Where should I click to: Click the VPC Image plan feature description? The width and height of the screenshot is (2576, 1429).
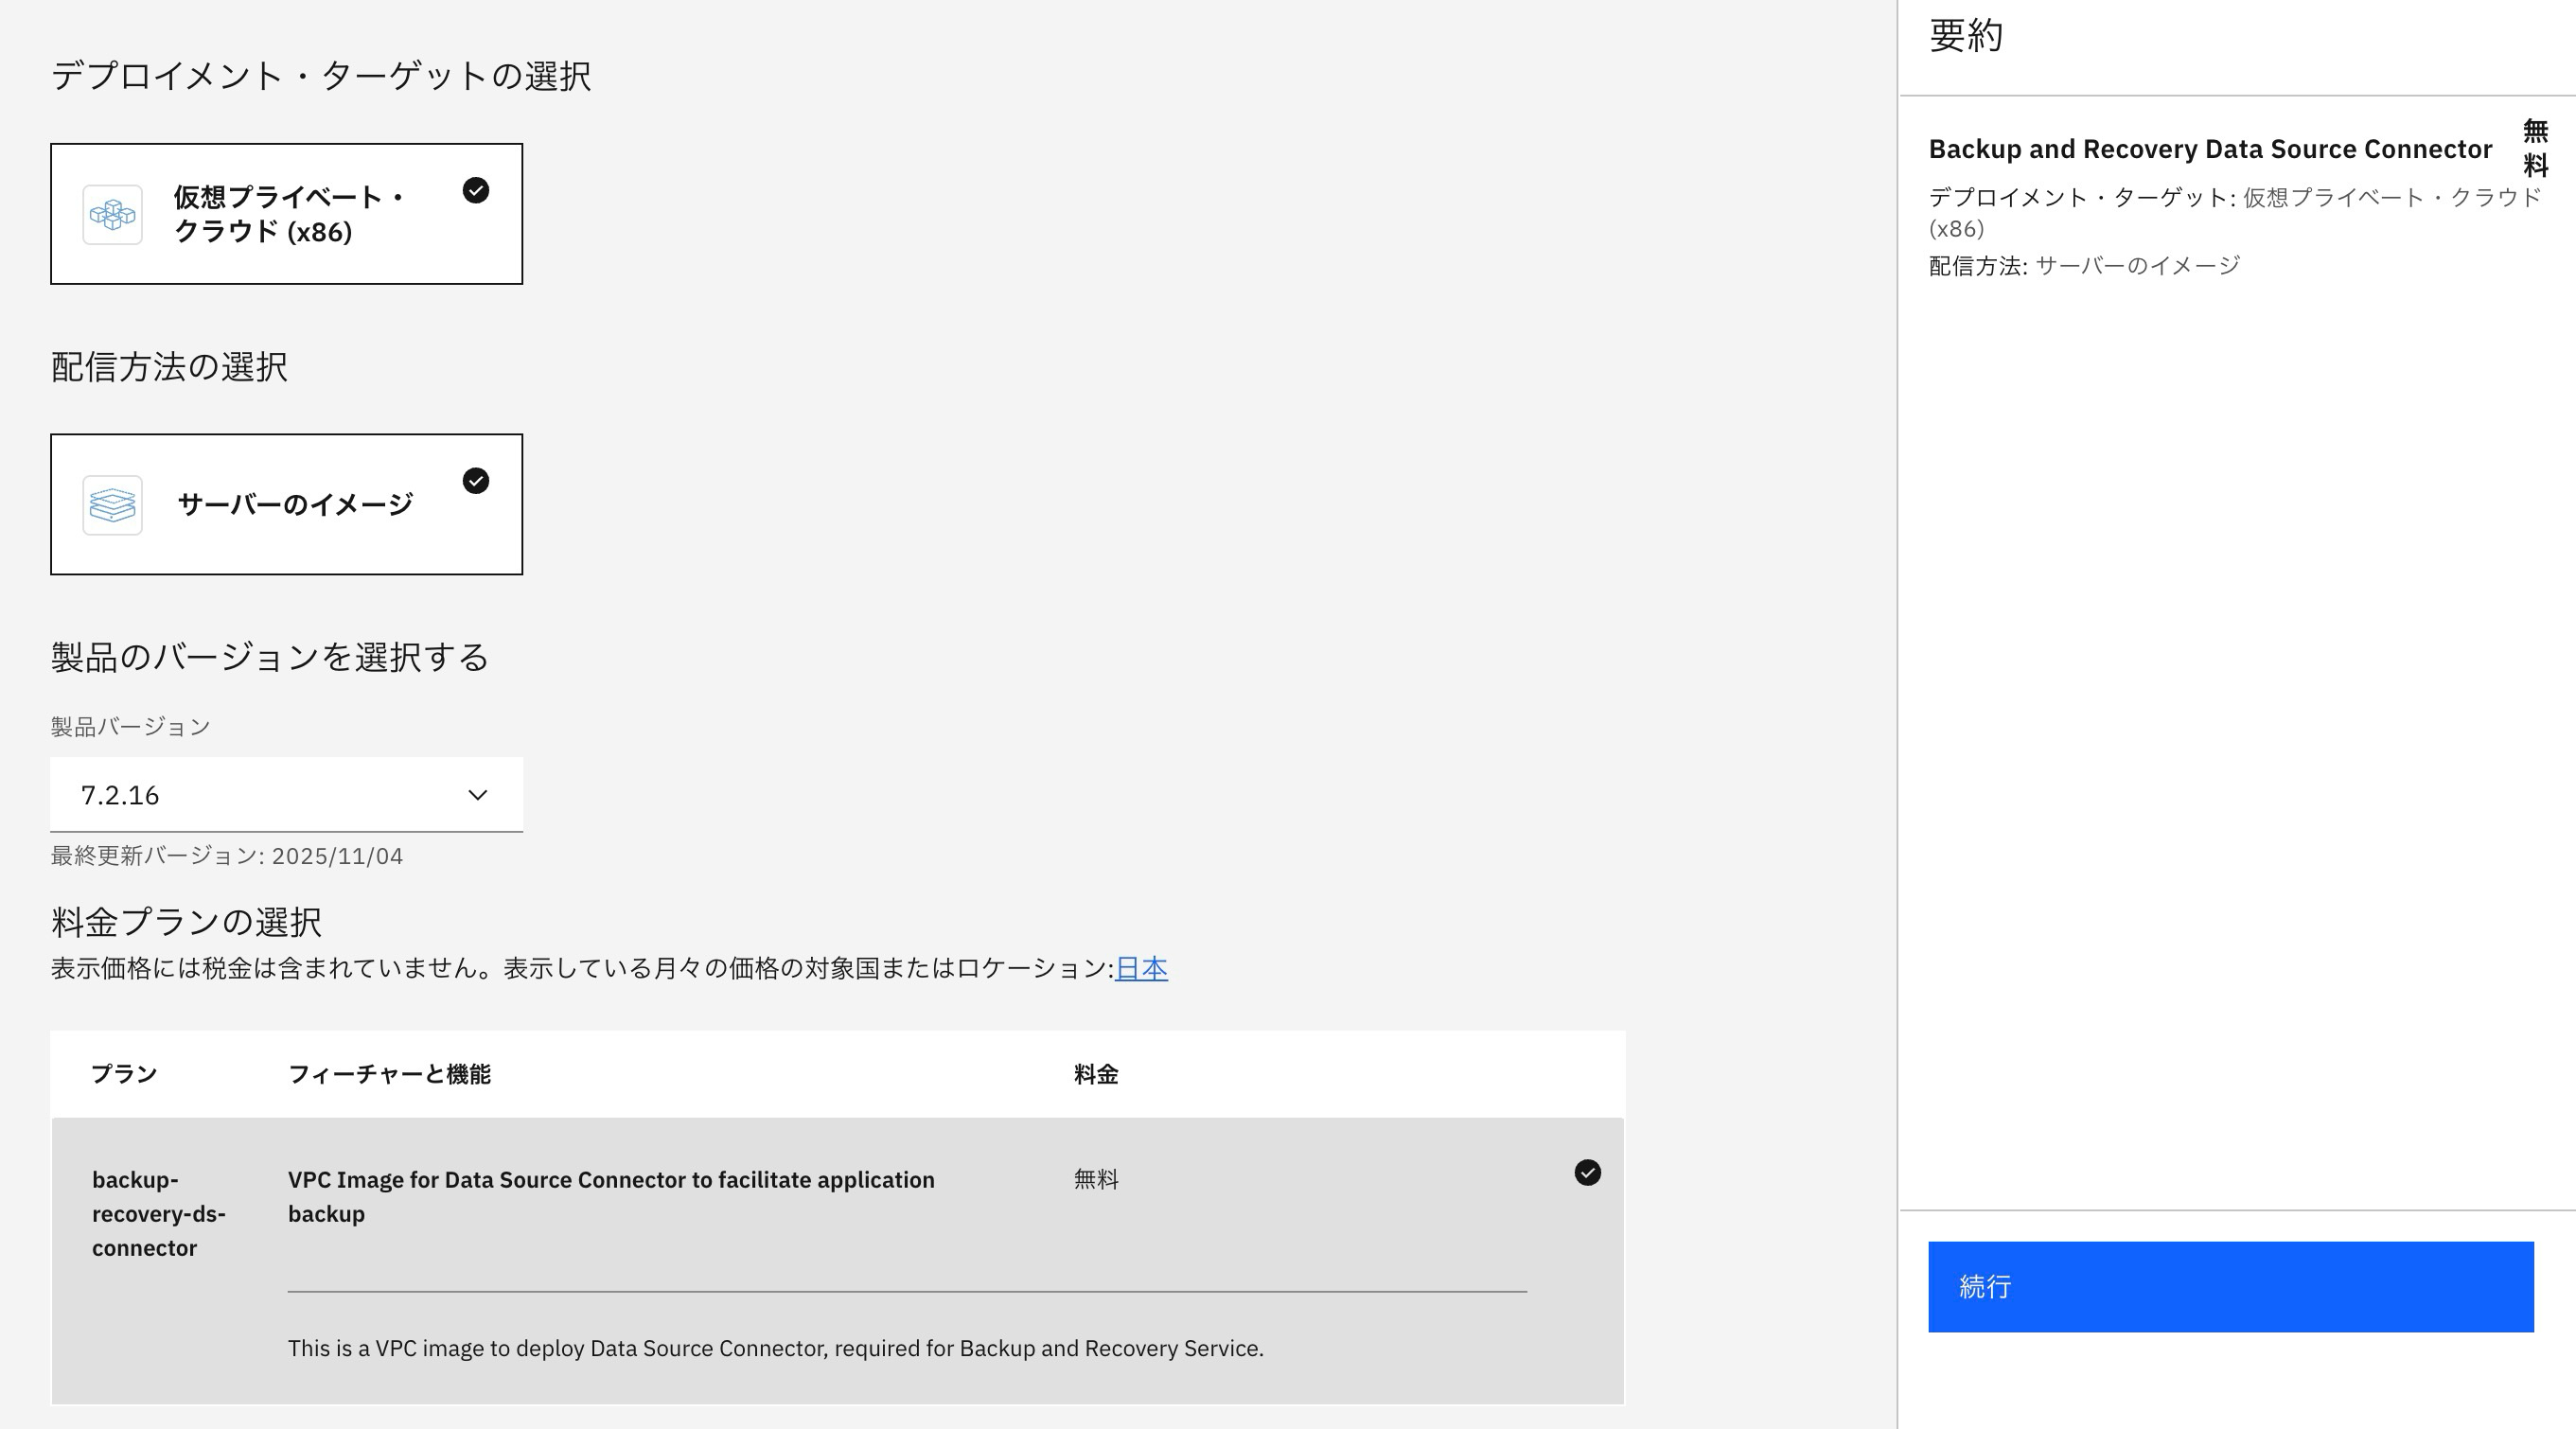(x=611, y=1196)
